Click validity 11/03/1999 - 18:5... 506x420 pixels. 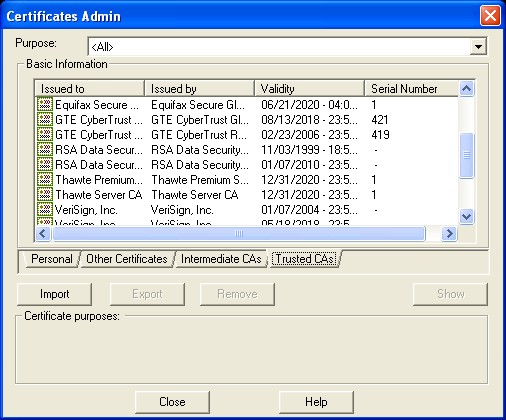pyautogui.click(x=309, y=150)
